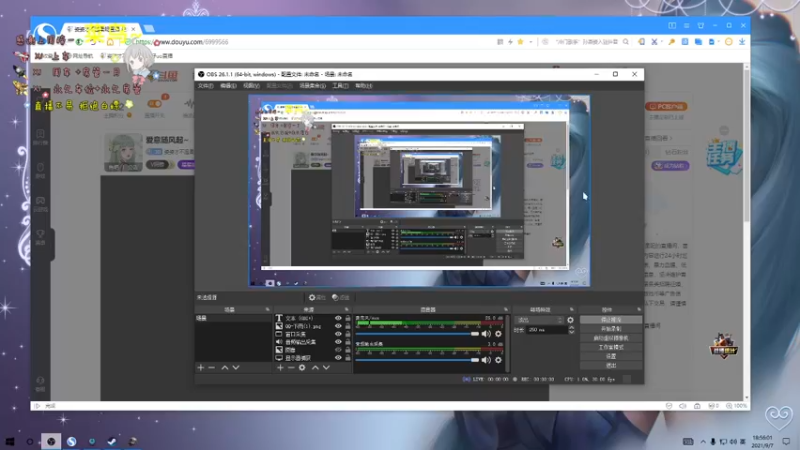The width and height of the screenshot is (800, 450).
Task: Click the streaming button atop OBS controls
Action: (x=611, y=320)
